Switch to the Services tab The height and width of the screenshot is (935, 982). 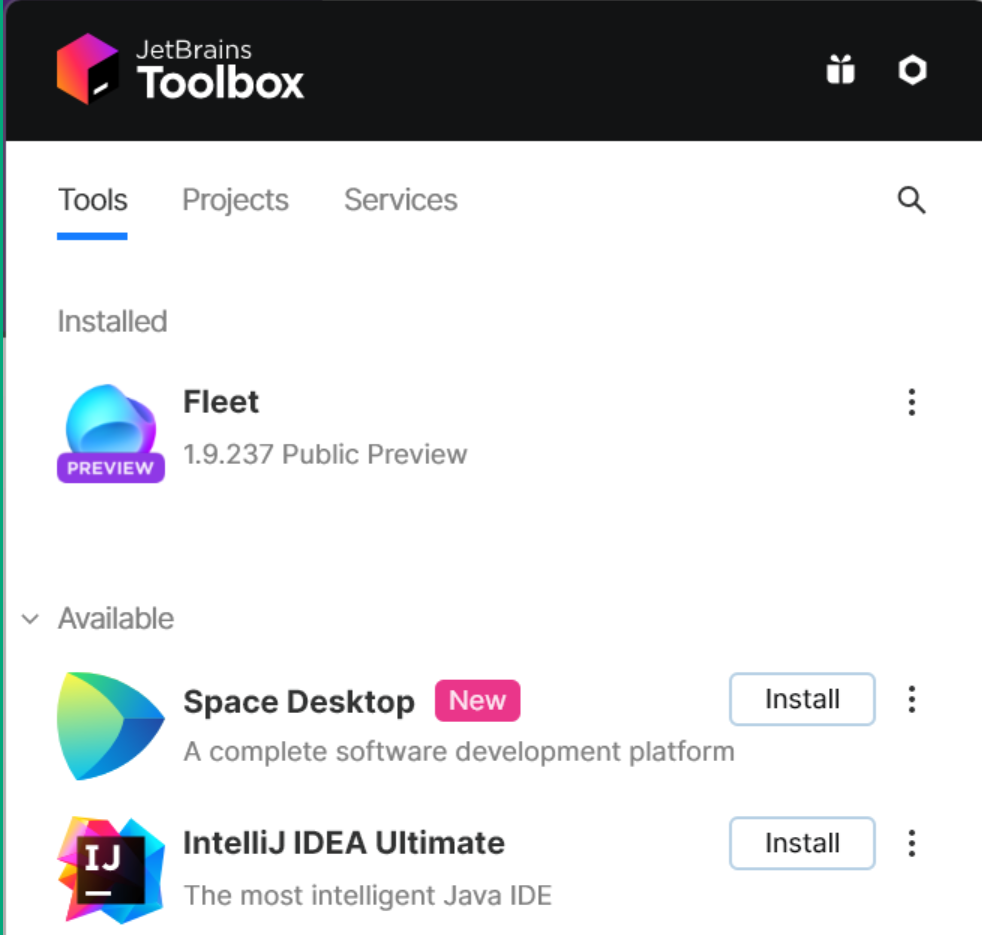(x=401, y=200)
